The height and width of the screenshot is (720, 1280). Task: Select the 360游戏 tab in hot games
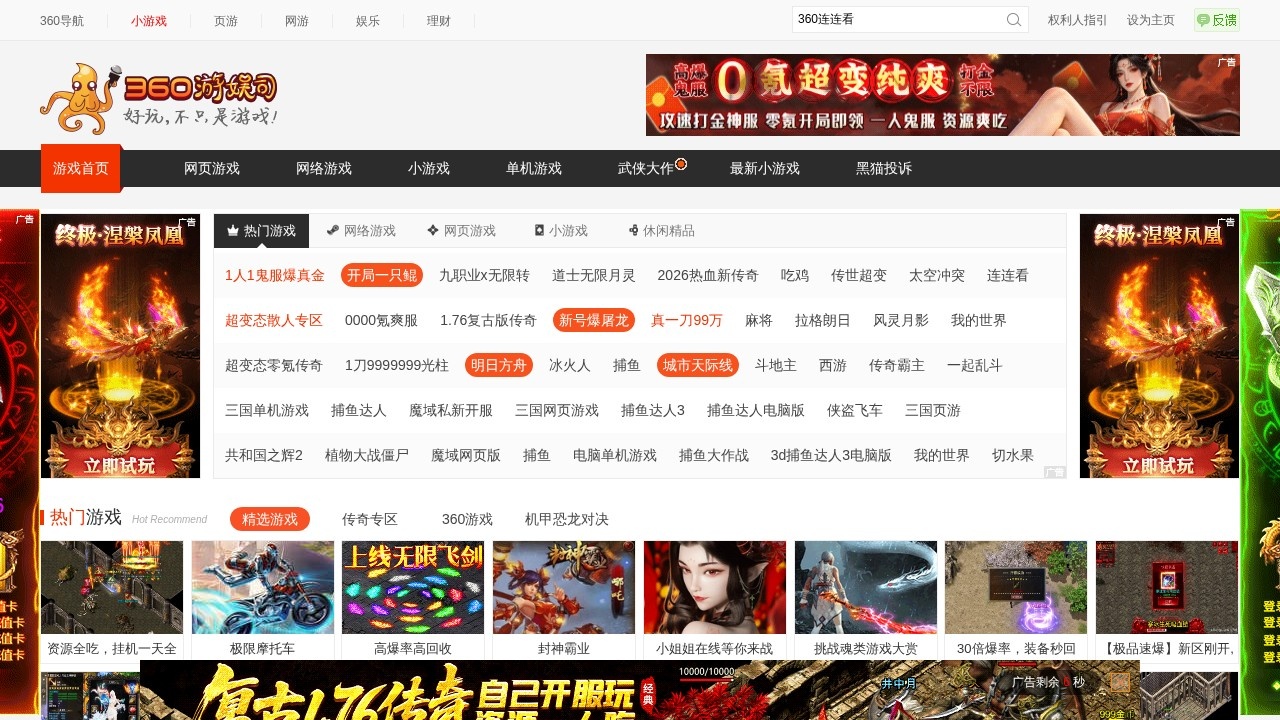[467, 519]
